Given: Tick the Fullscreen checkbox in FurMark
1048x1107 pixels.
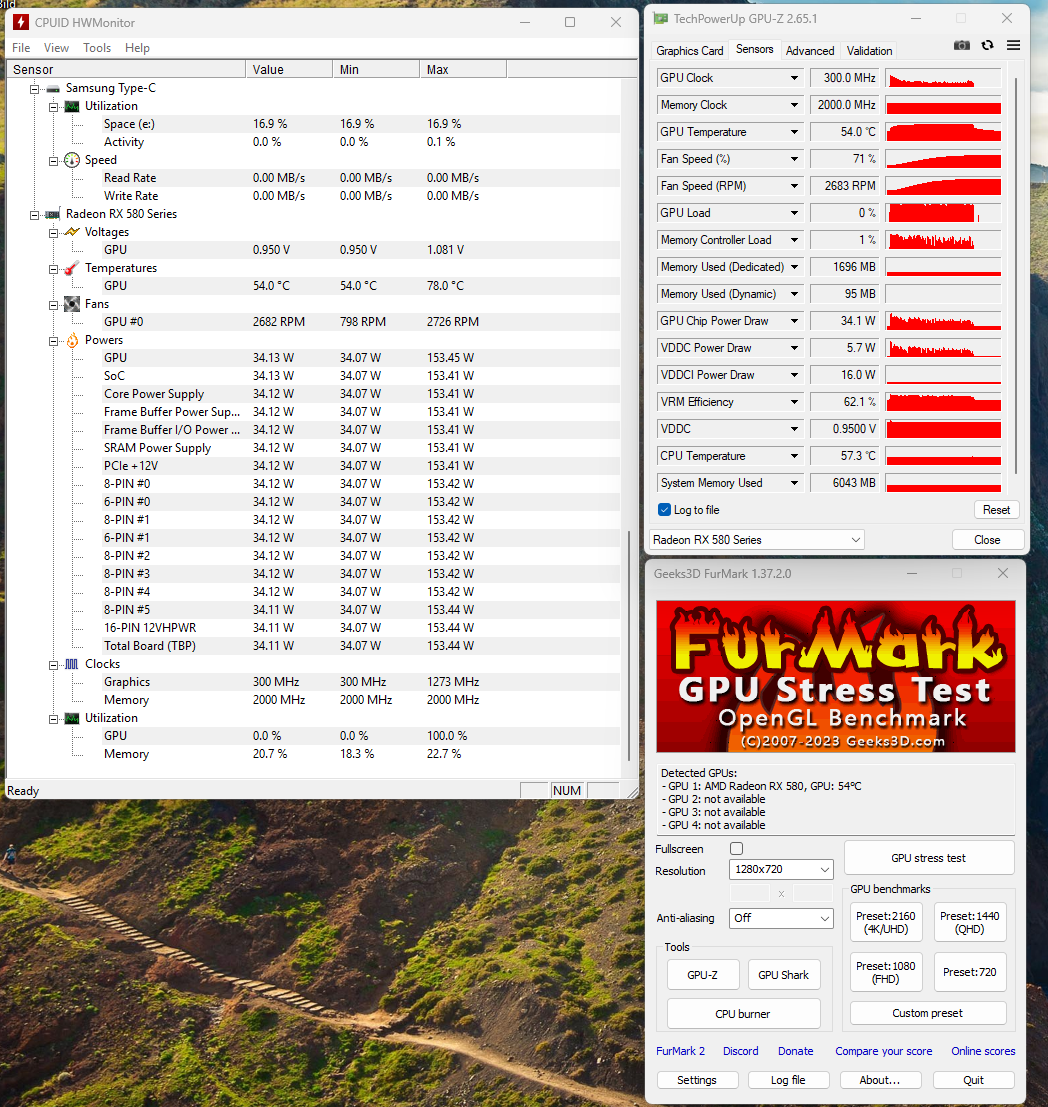Looking at the screenshot, I should [737, 849].
